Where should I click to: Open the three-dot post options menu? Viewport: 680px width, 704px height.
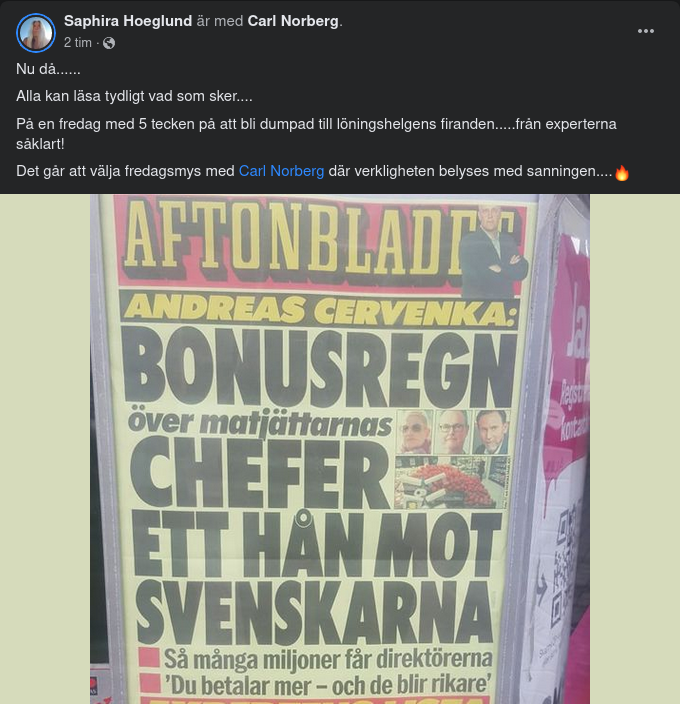645,31
